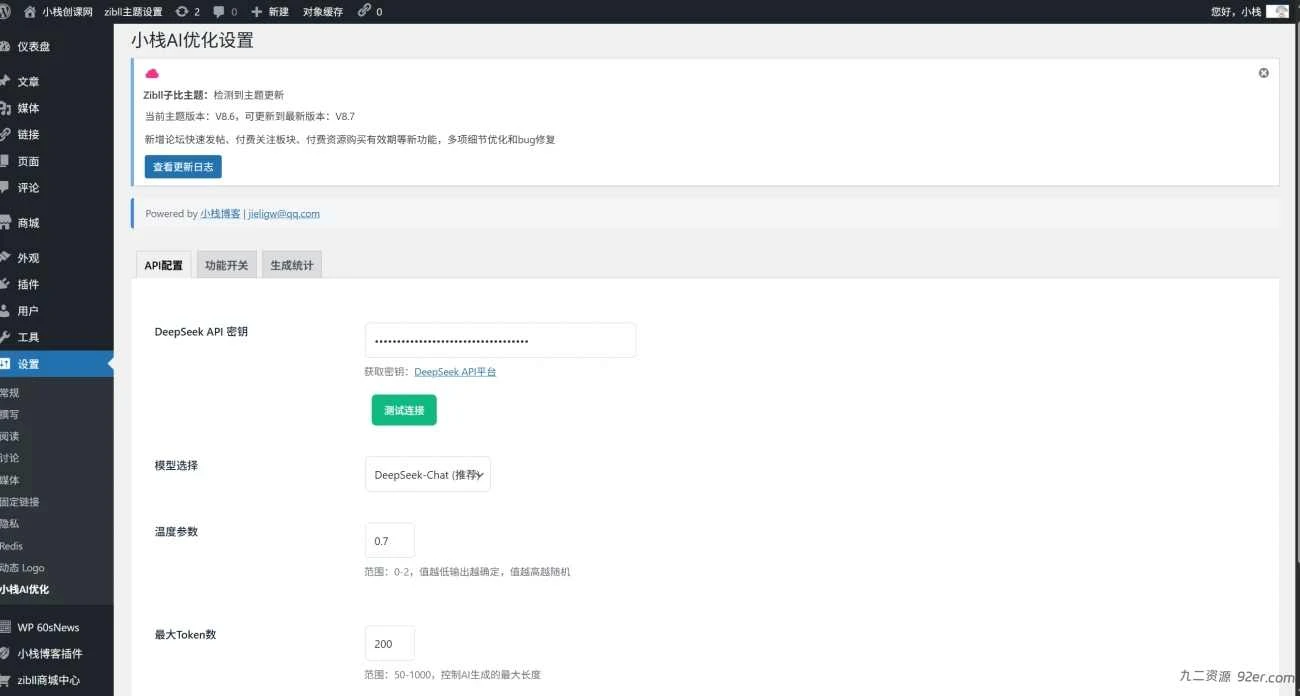Open the updates icon showing 2
The width and height of the screenshot is (1300, 696).
pyautogui.click(x=187, y=12)
